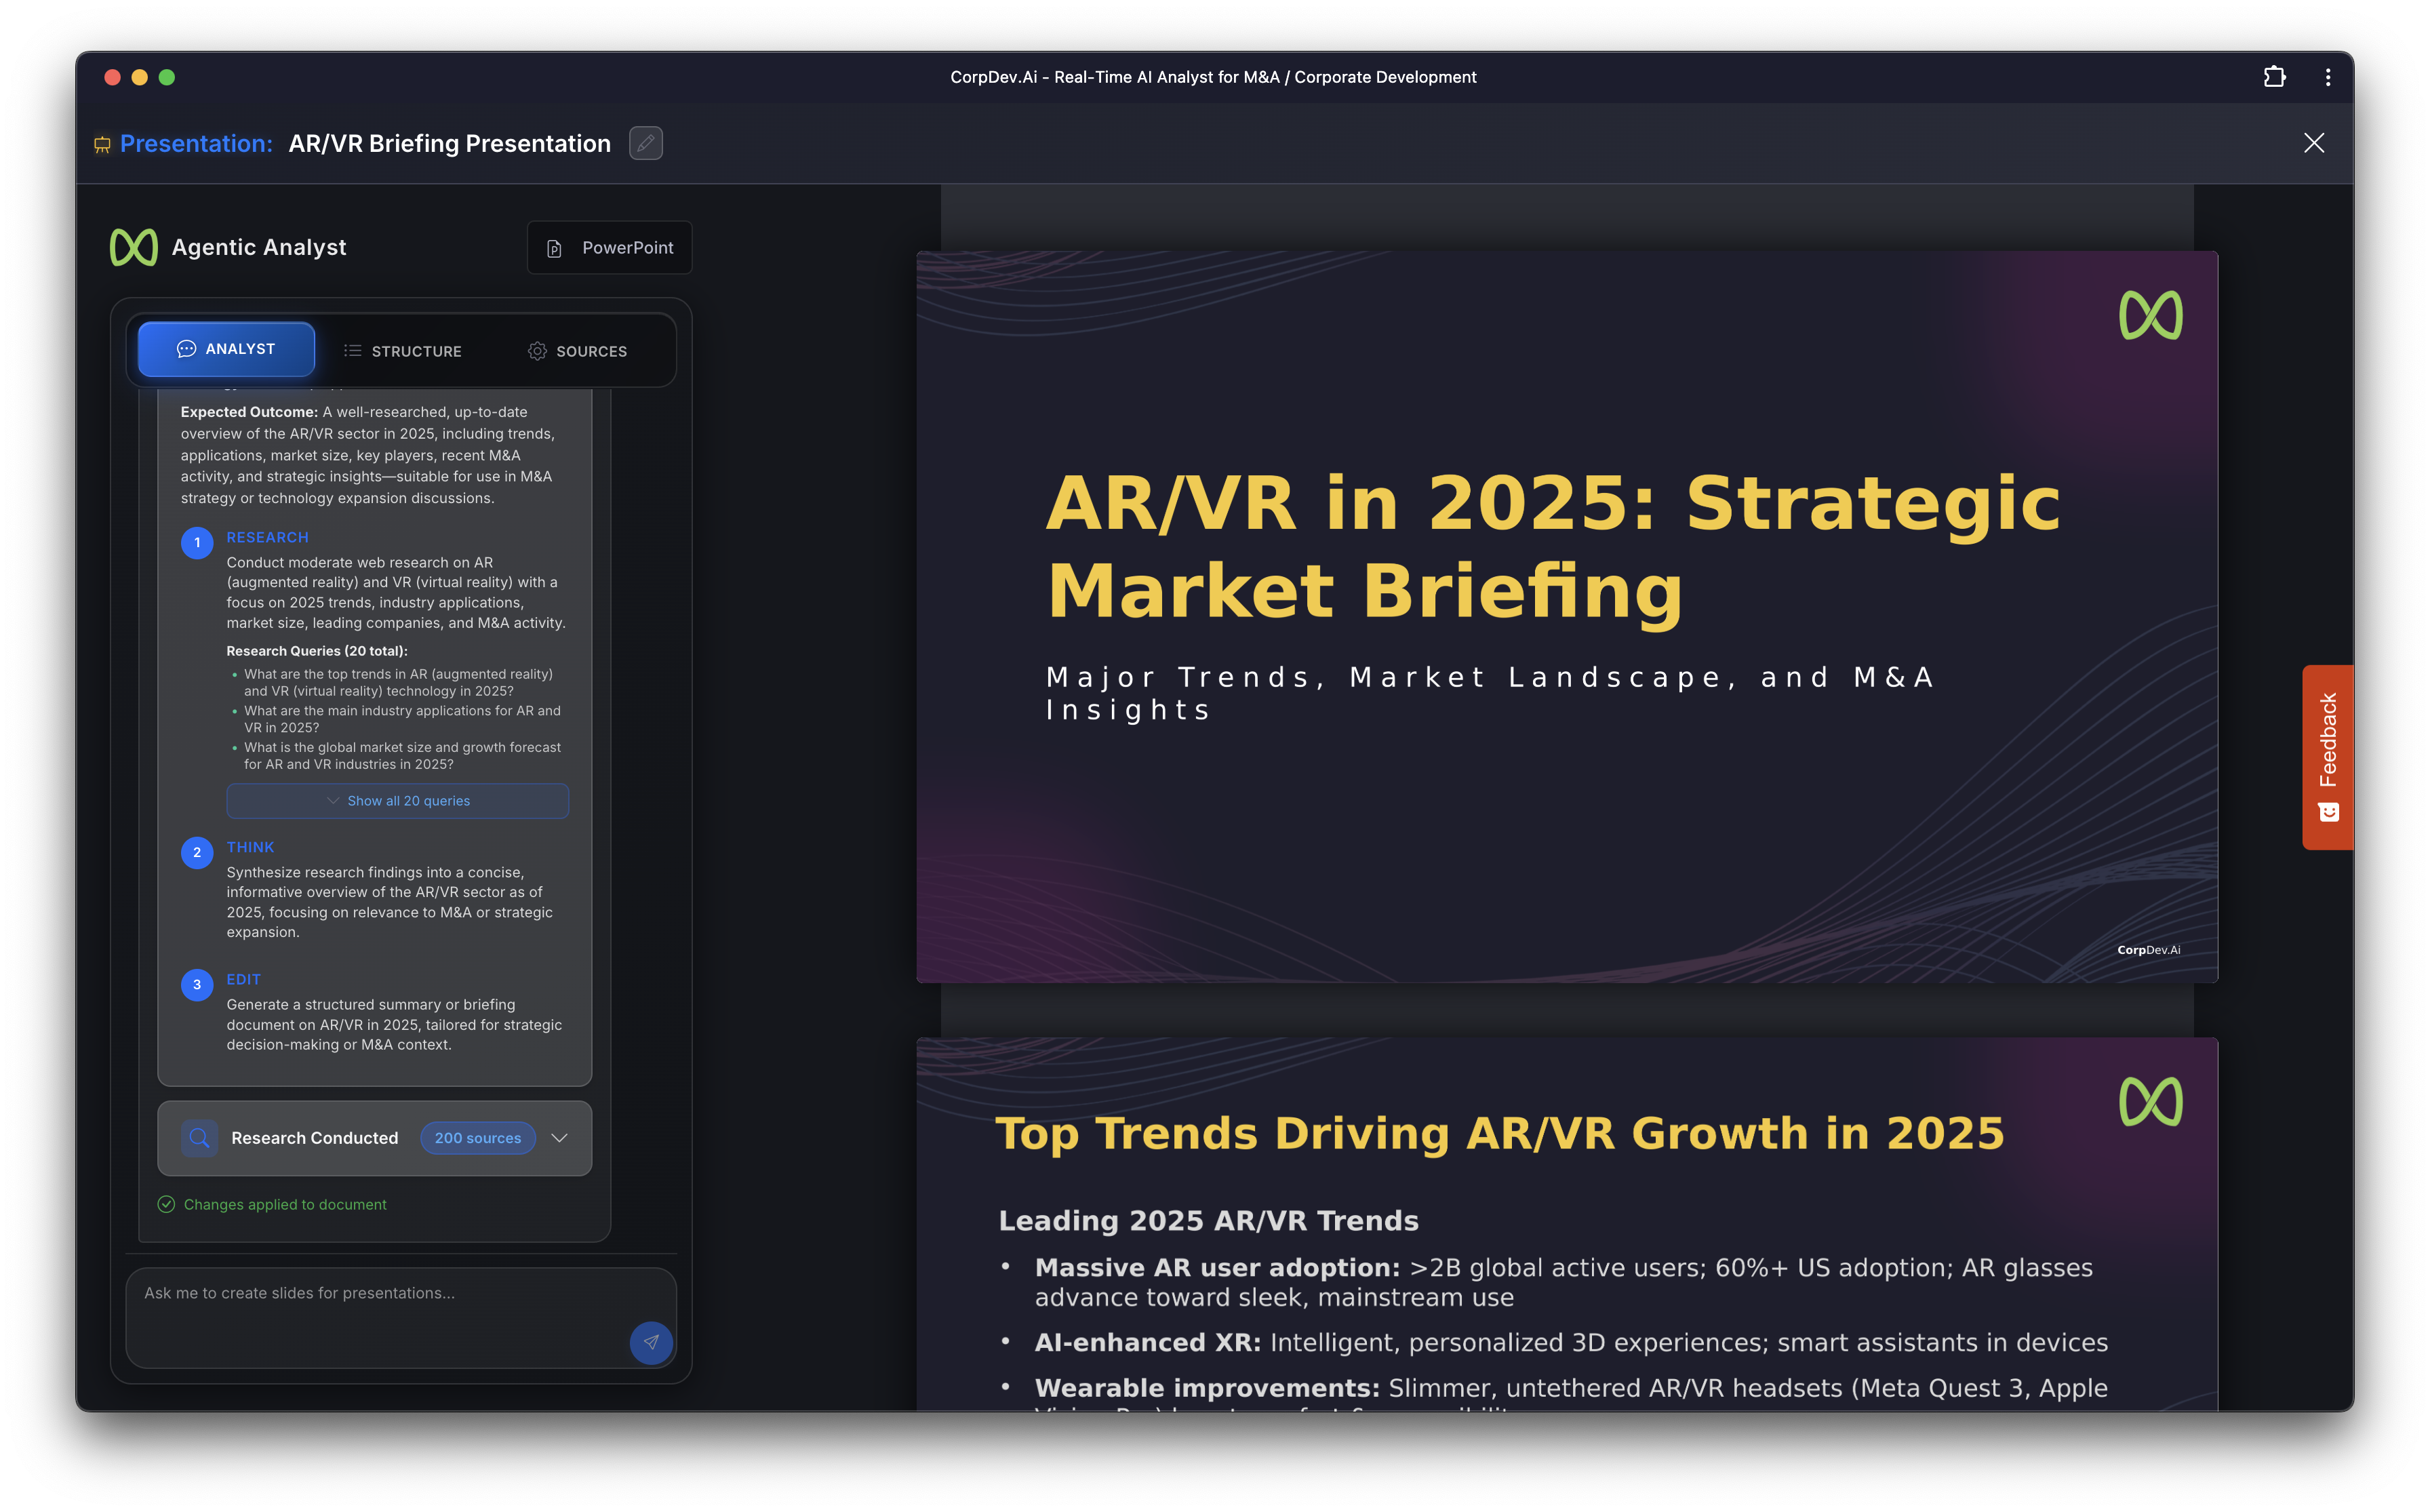Click the PowerPoint export button
The height and width of the screenshot is (1512, 2430).
coord(609,248)
